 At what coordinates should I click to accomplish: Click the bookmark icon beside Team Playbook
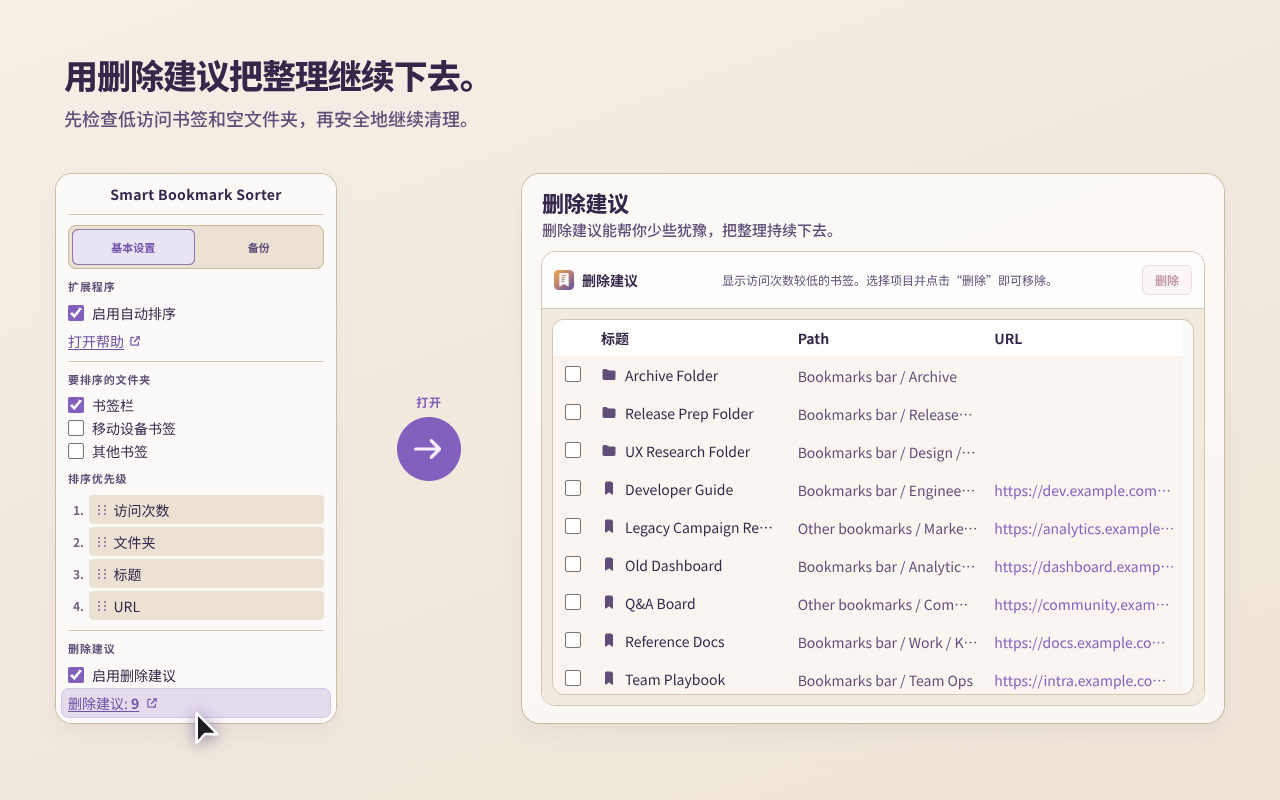[609, 679]
